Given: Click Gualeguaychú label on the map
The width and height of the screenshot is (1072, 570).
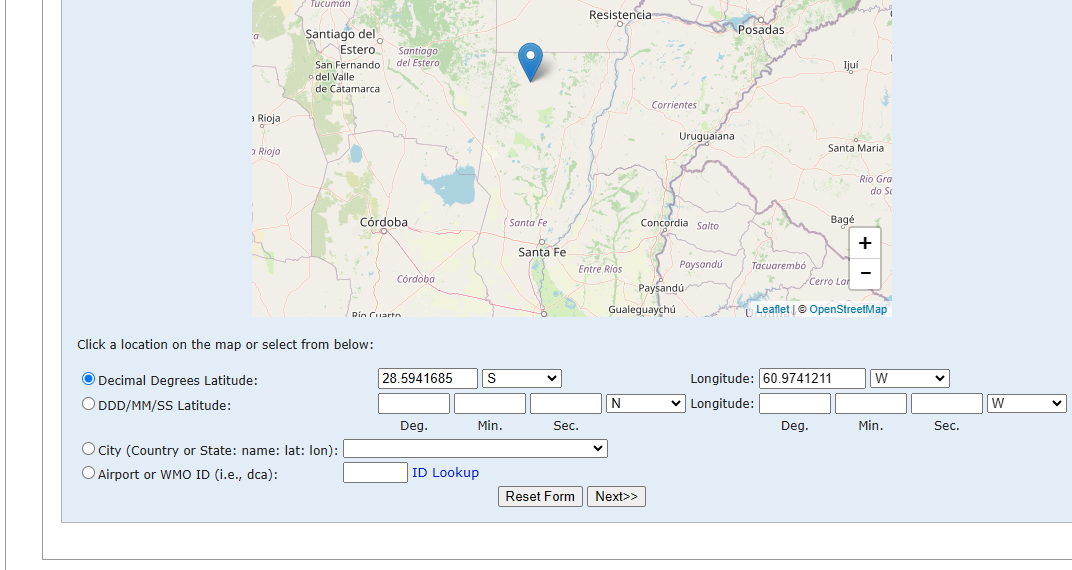Looking at the screenshot, I should click(642, 310).
